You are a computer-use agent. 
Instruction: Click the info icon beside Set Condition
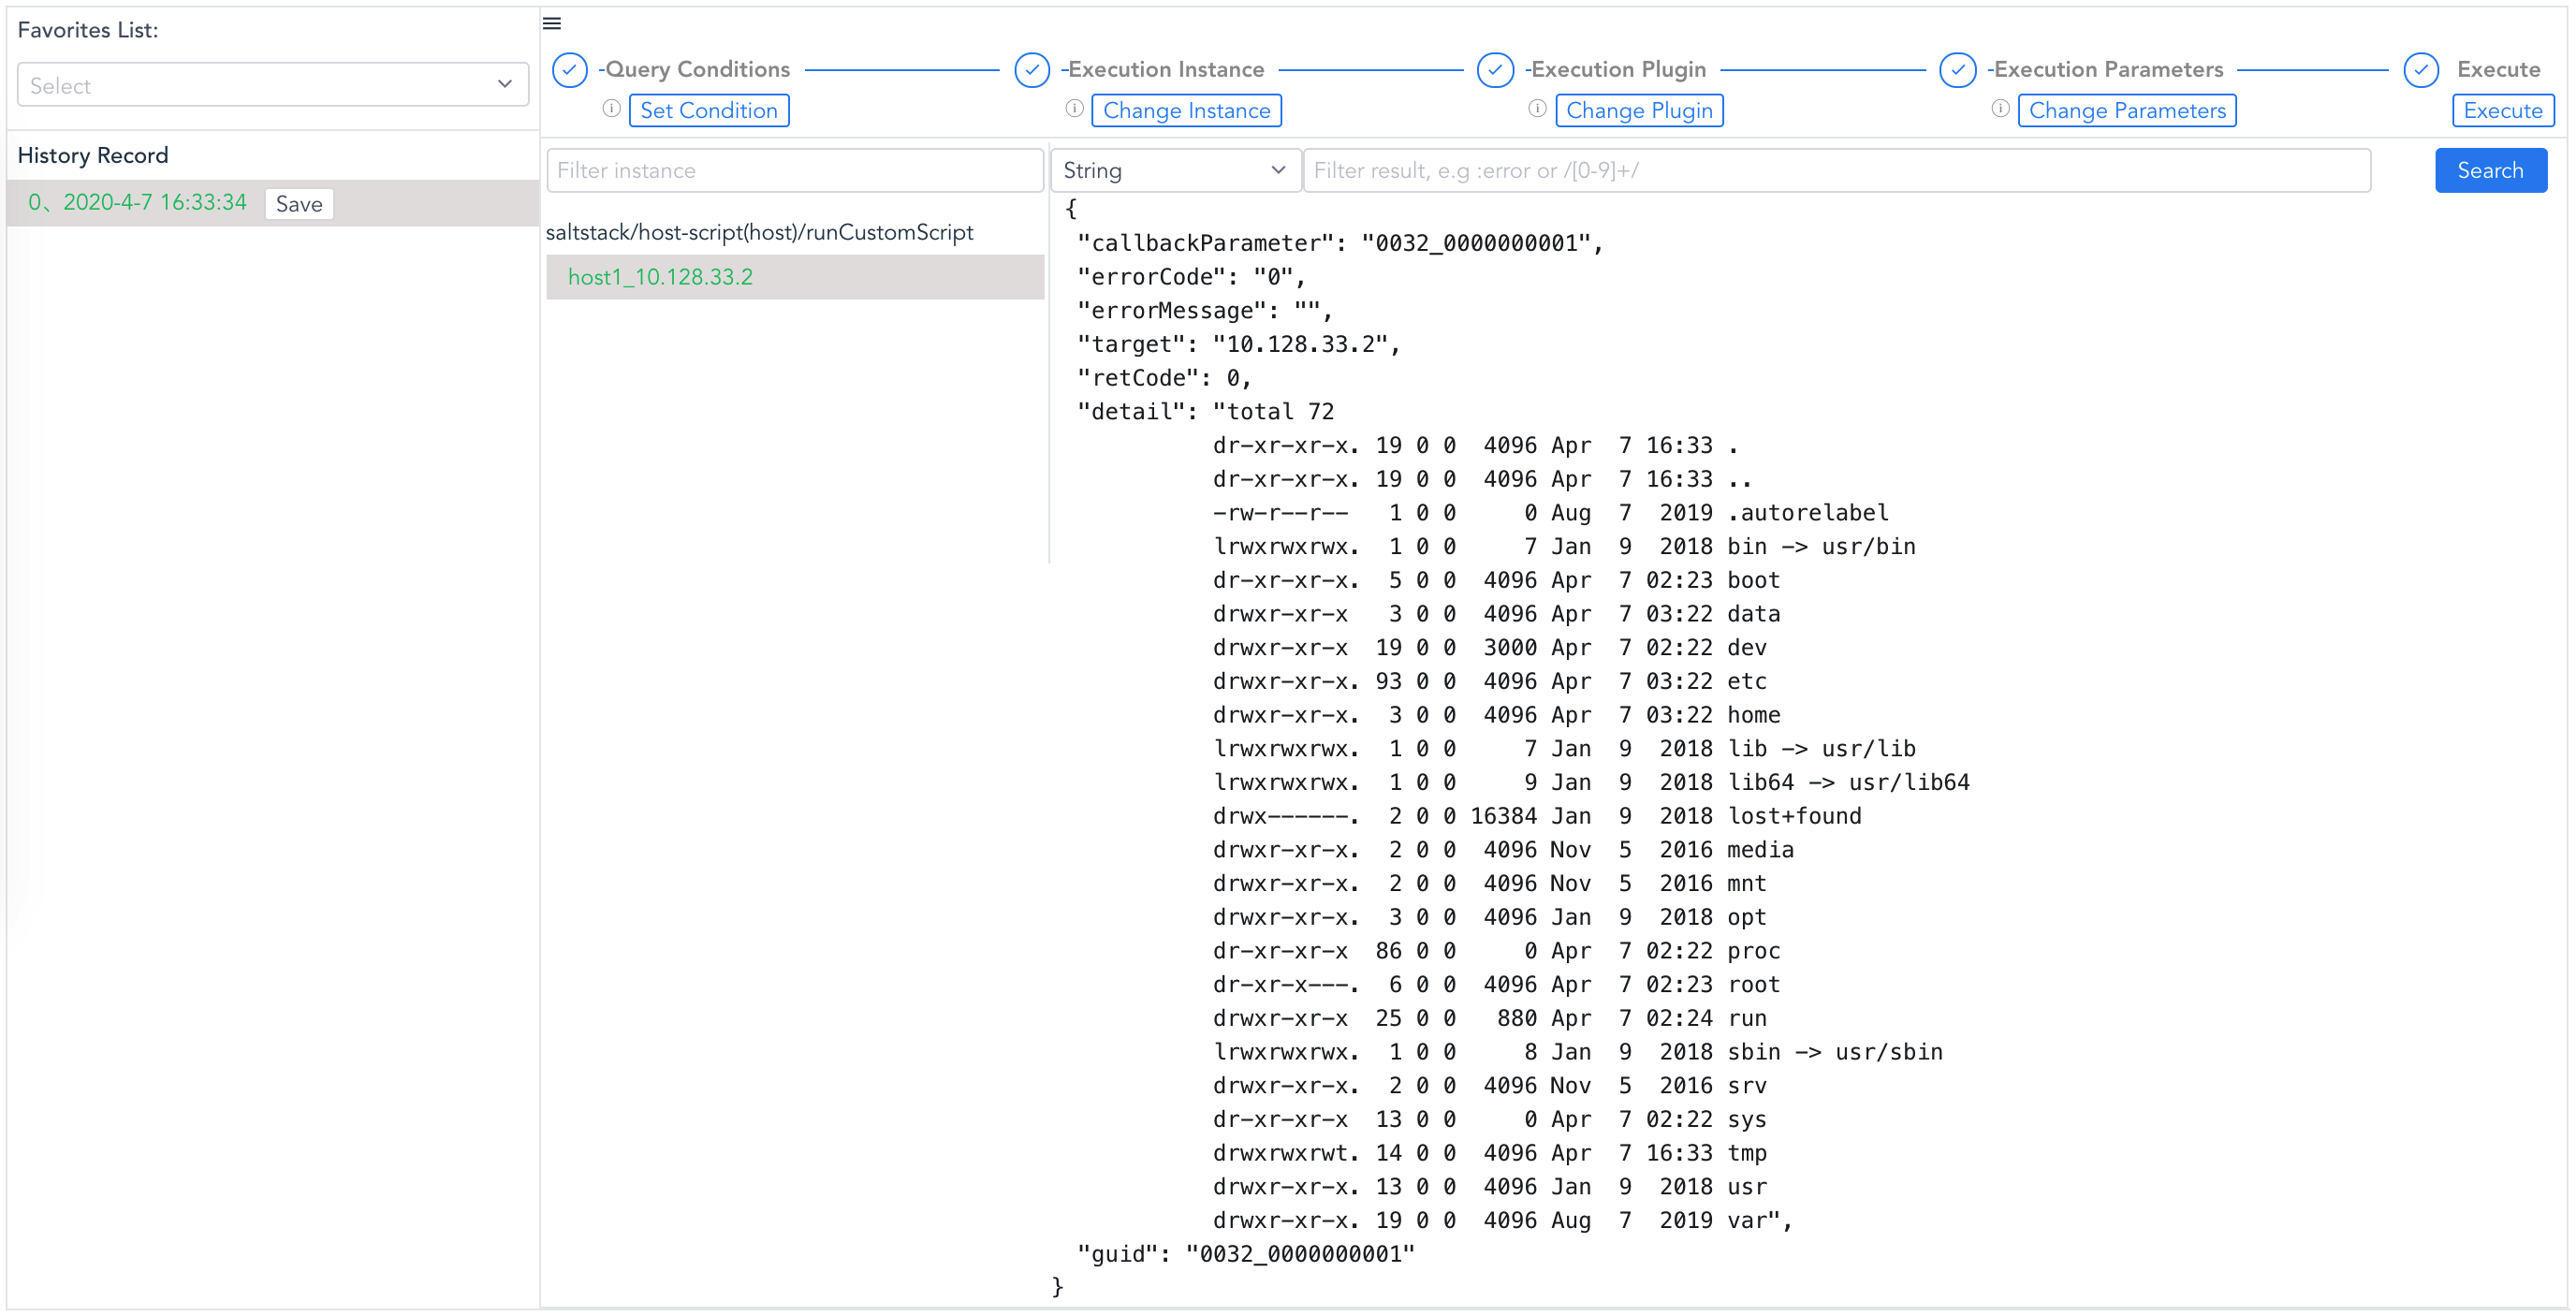(611, 109)
